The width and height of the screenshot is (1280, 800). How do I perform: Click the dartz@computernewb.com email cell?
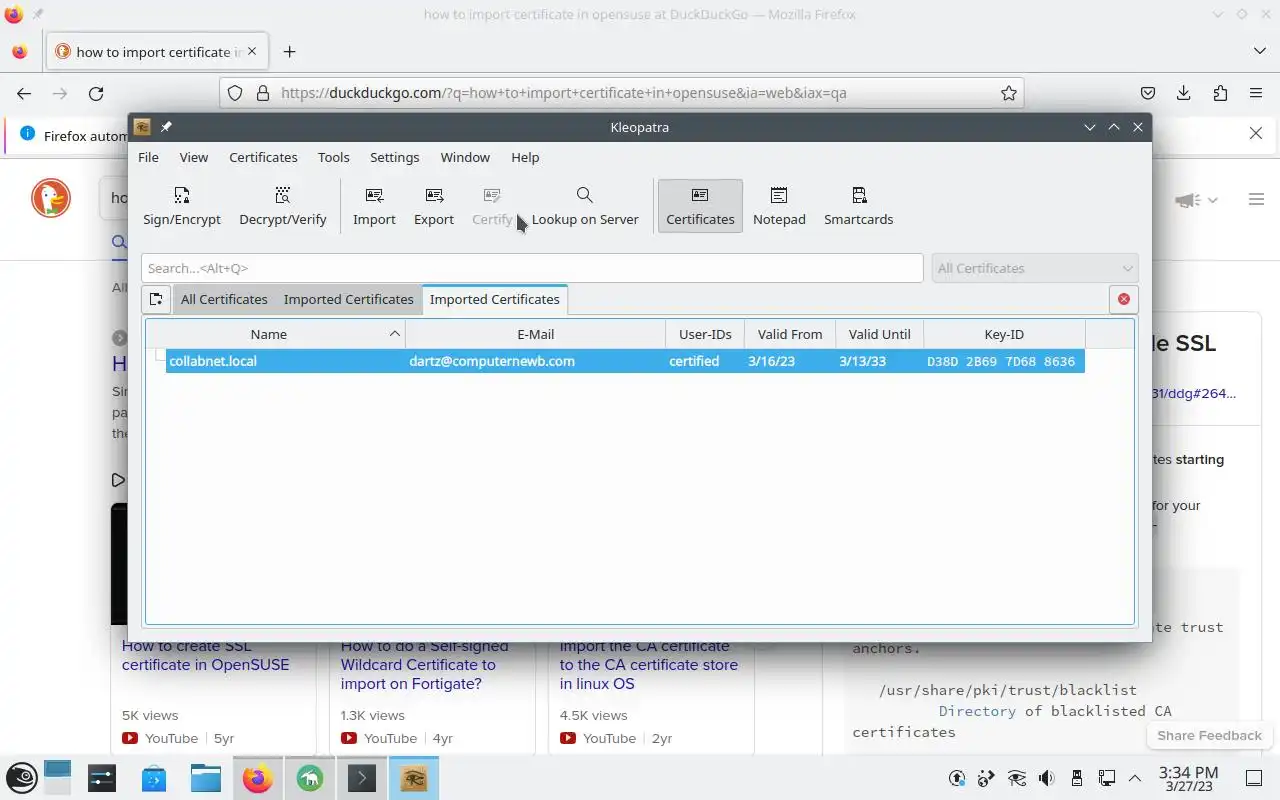point(492,361)
